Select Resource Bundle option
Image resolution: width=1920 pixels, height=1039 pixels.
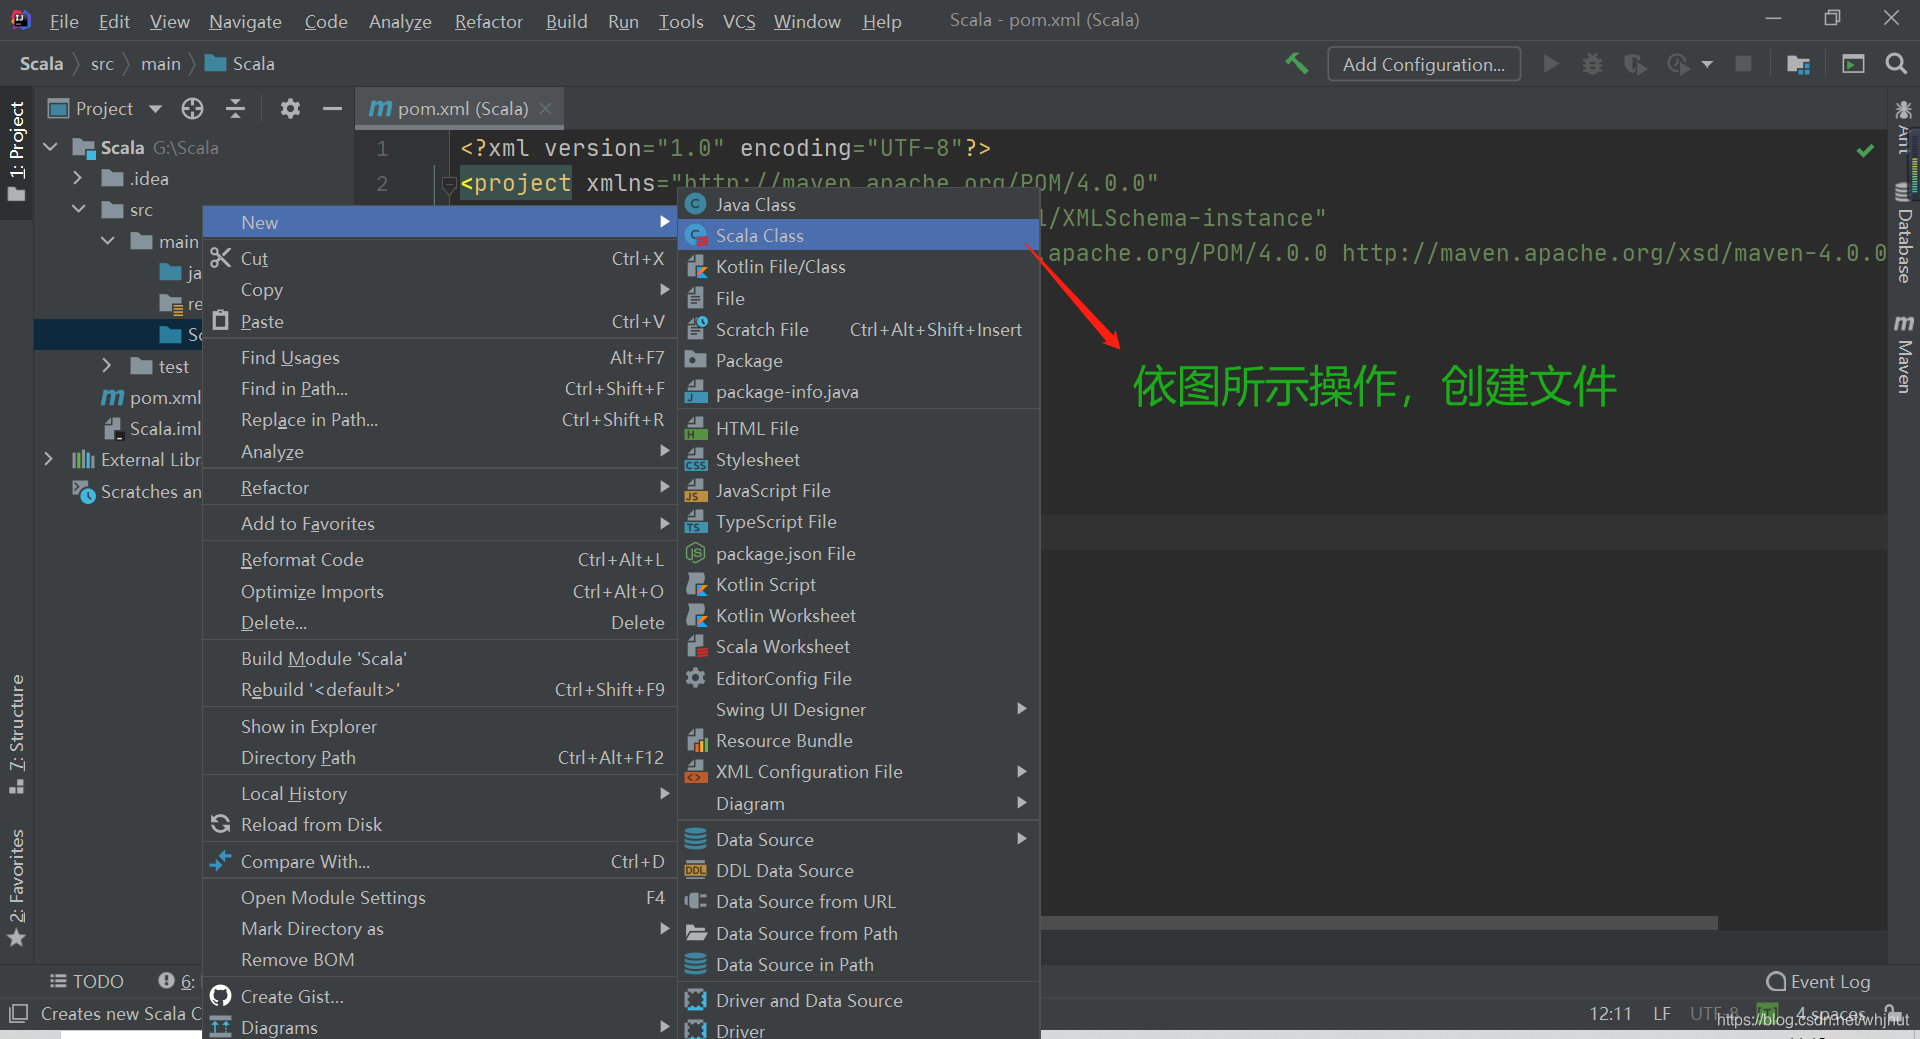click(x=858, y=740)
